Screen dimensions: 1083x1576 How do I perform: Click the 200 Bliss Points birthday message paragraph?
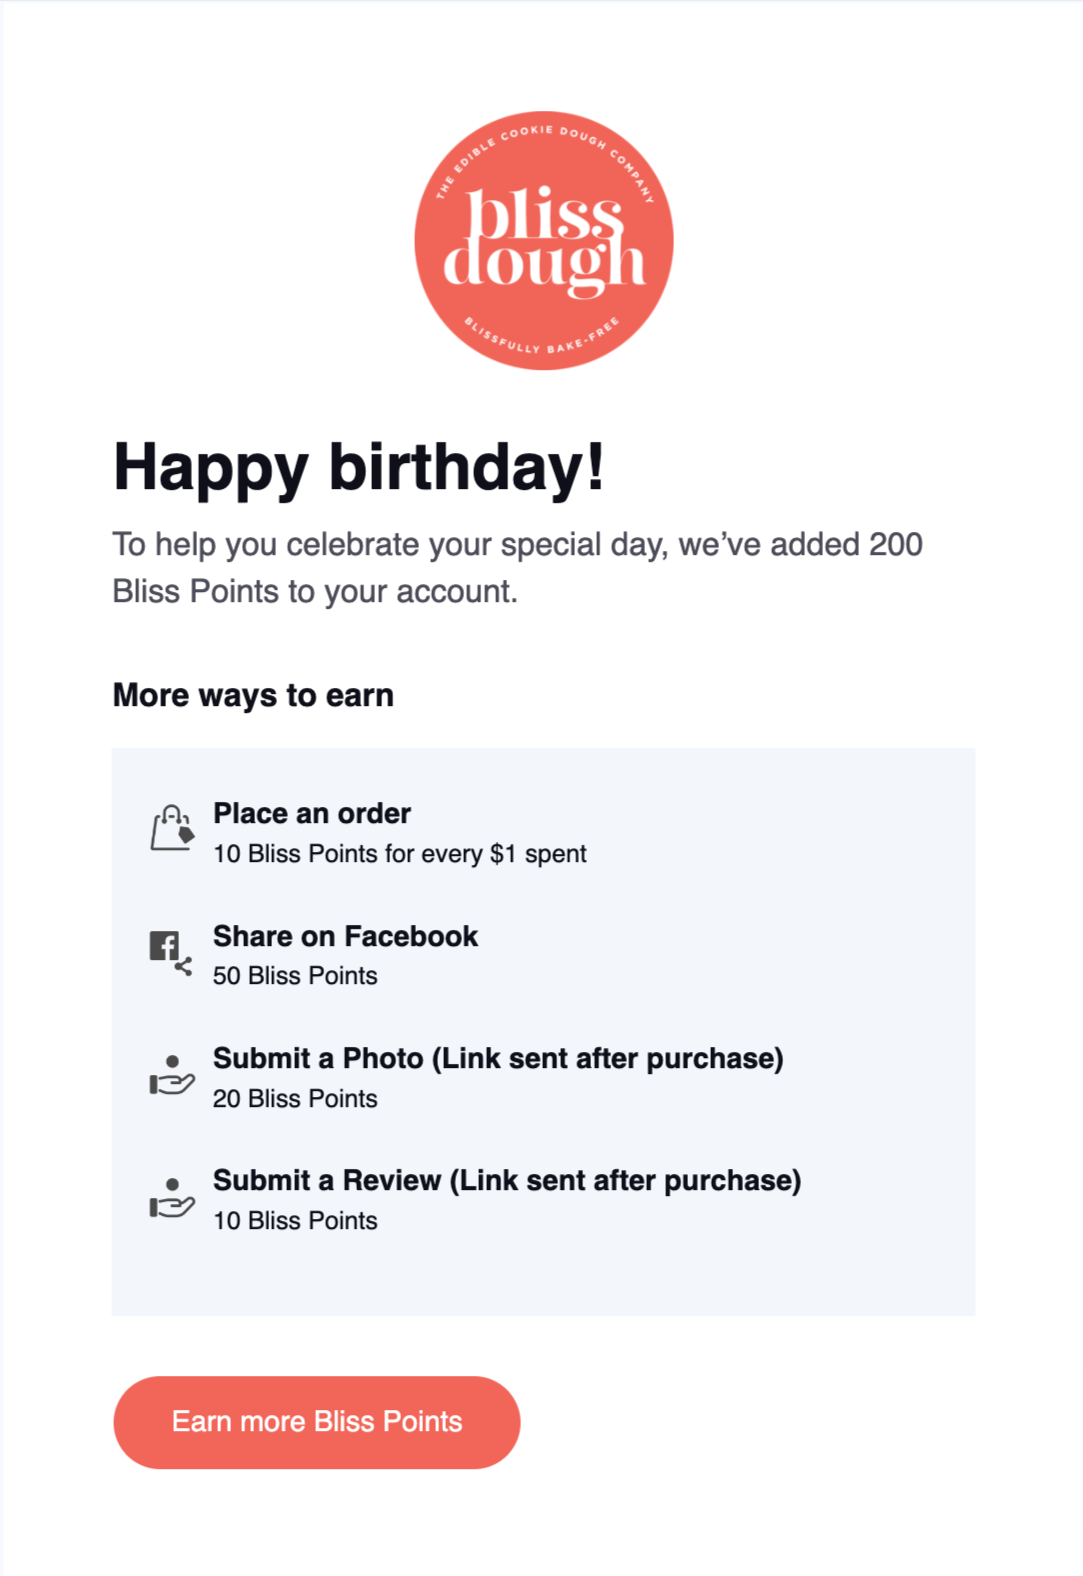[517, 568]
